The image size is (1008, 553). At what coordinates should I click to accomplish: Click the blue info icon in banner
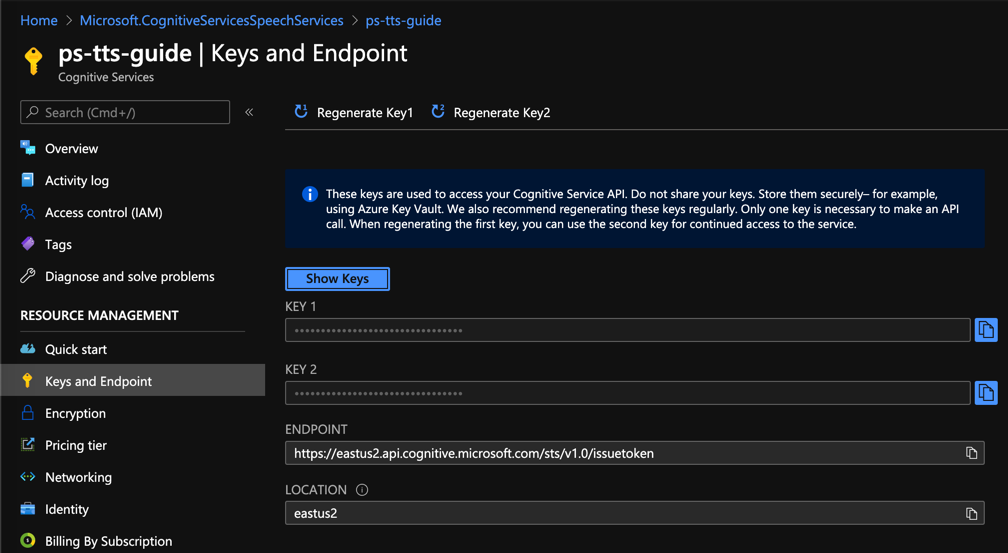pyautogui.click(x=310, y=194)
